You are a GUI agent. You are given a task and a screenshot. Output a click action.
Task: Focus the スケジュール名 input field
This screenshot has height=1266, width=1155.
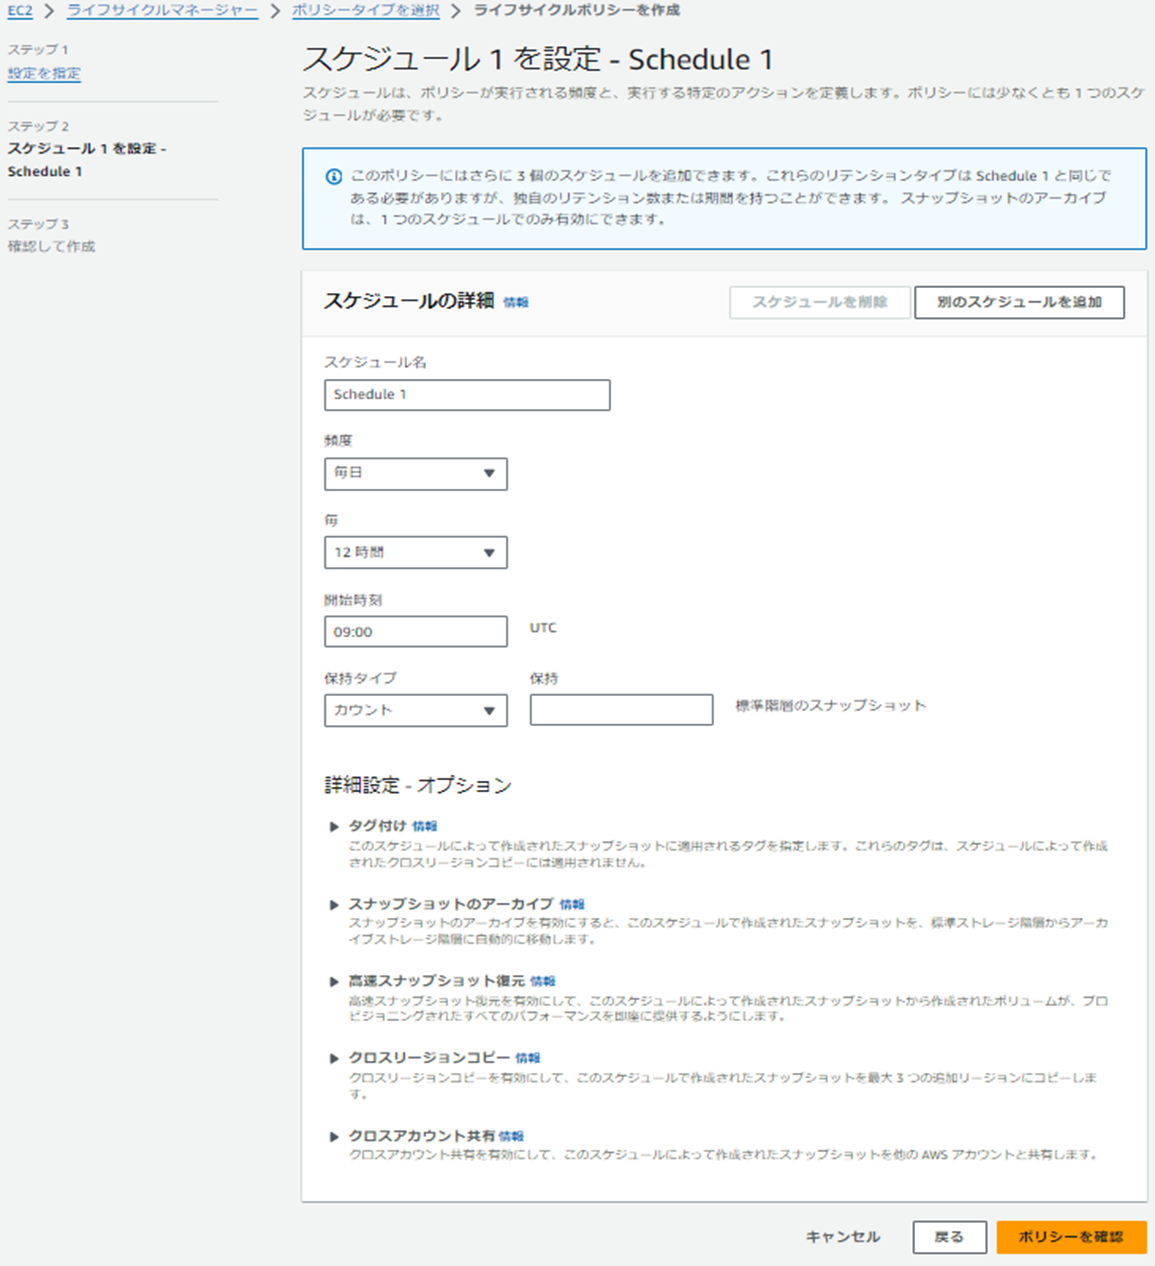467,395
